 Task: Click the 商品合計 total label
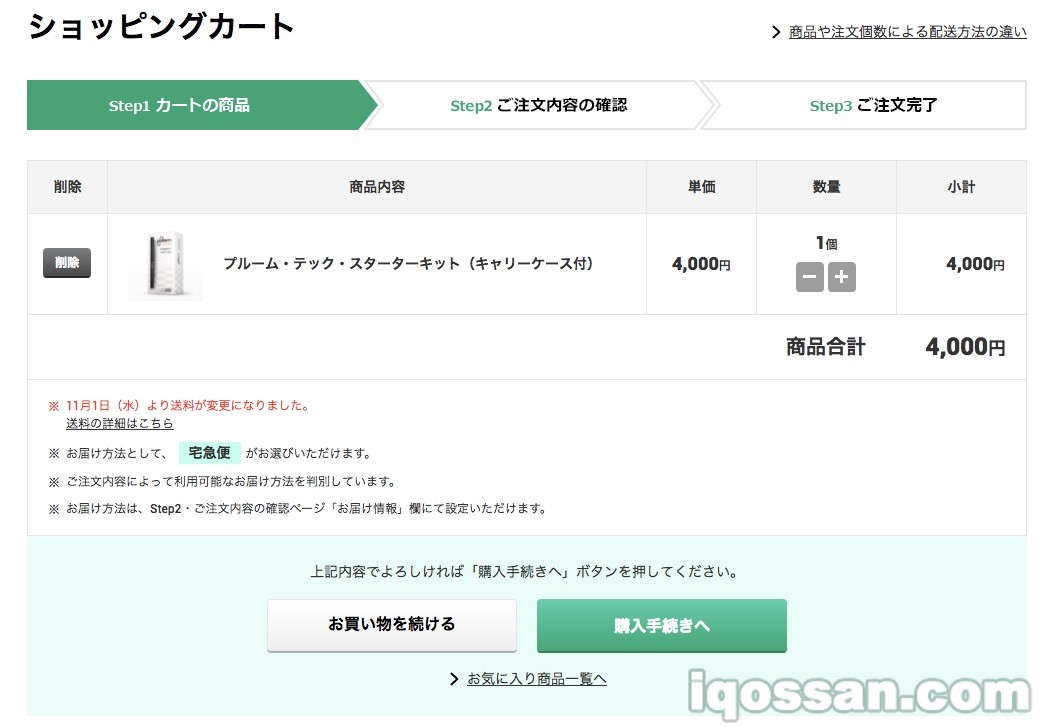826,346
